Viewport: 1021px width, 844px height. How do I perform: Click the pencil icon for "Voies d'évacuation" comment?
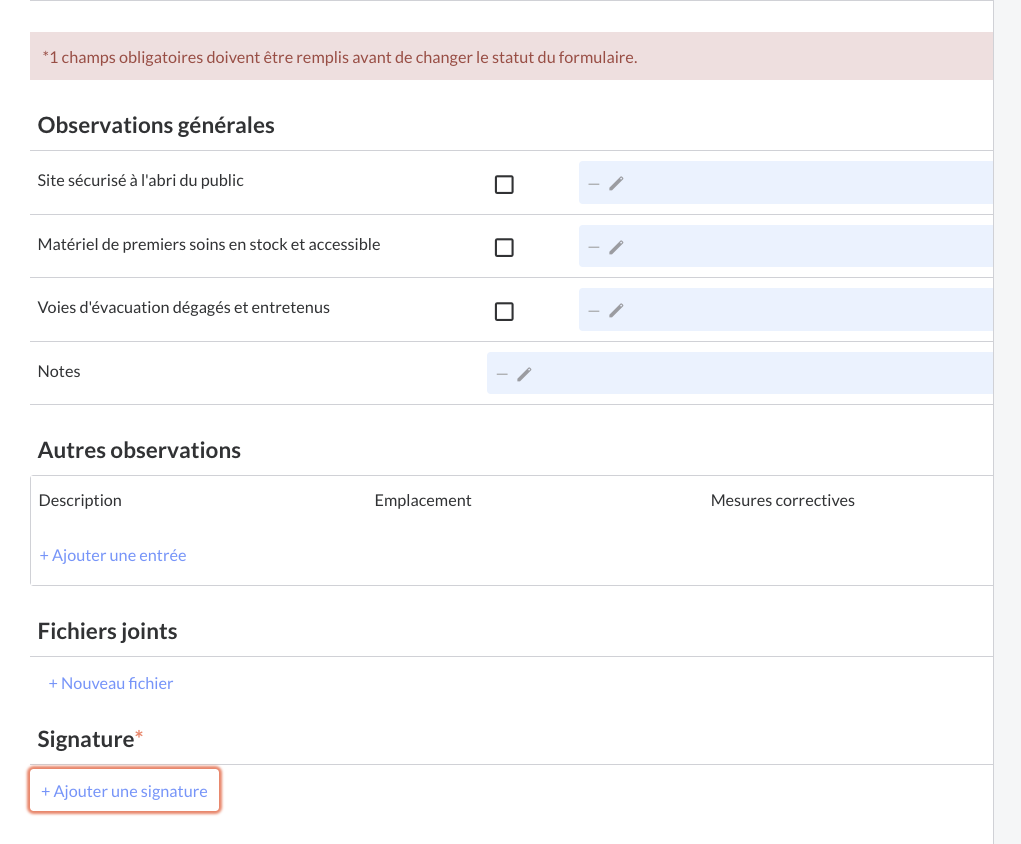coord(616,309)
